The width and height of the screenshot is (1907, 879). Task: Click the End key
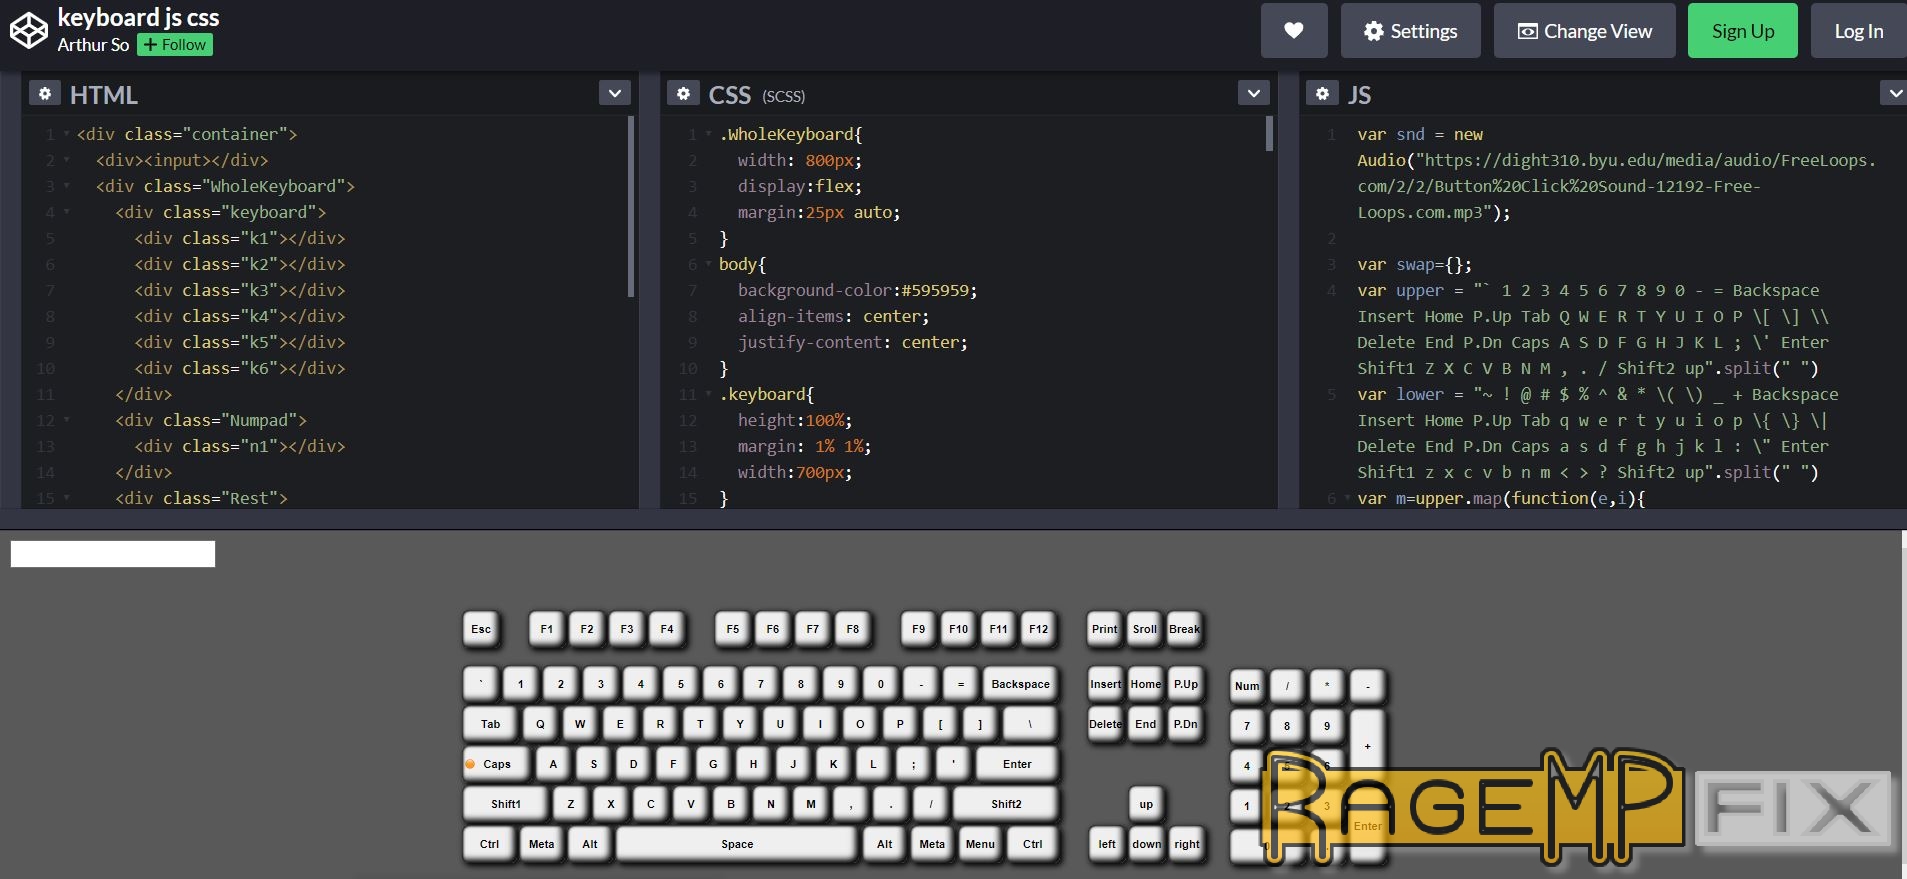tap(1145, 724)
